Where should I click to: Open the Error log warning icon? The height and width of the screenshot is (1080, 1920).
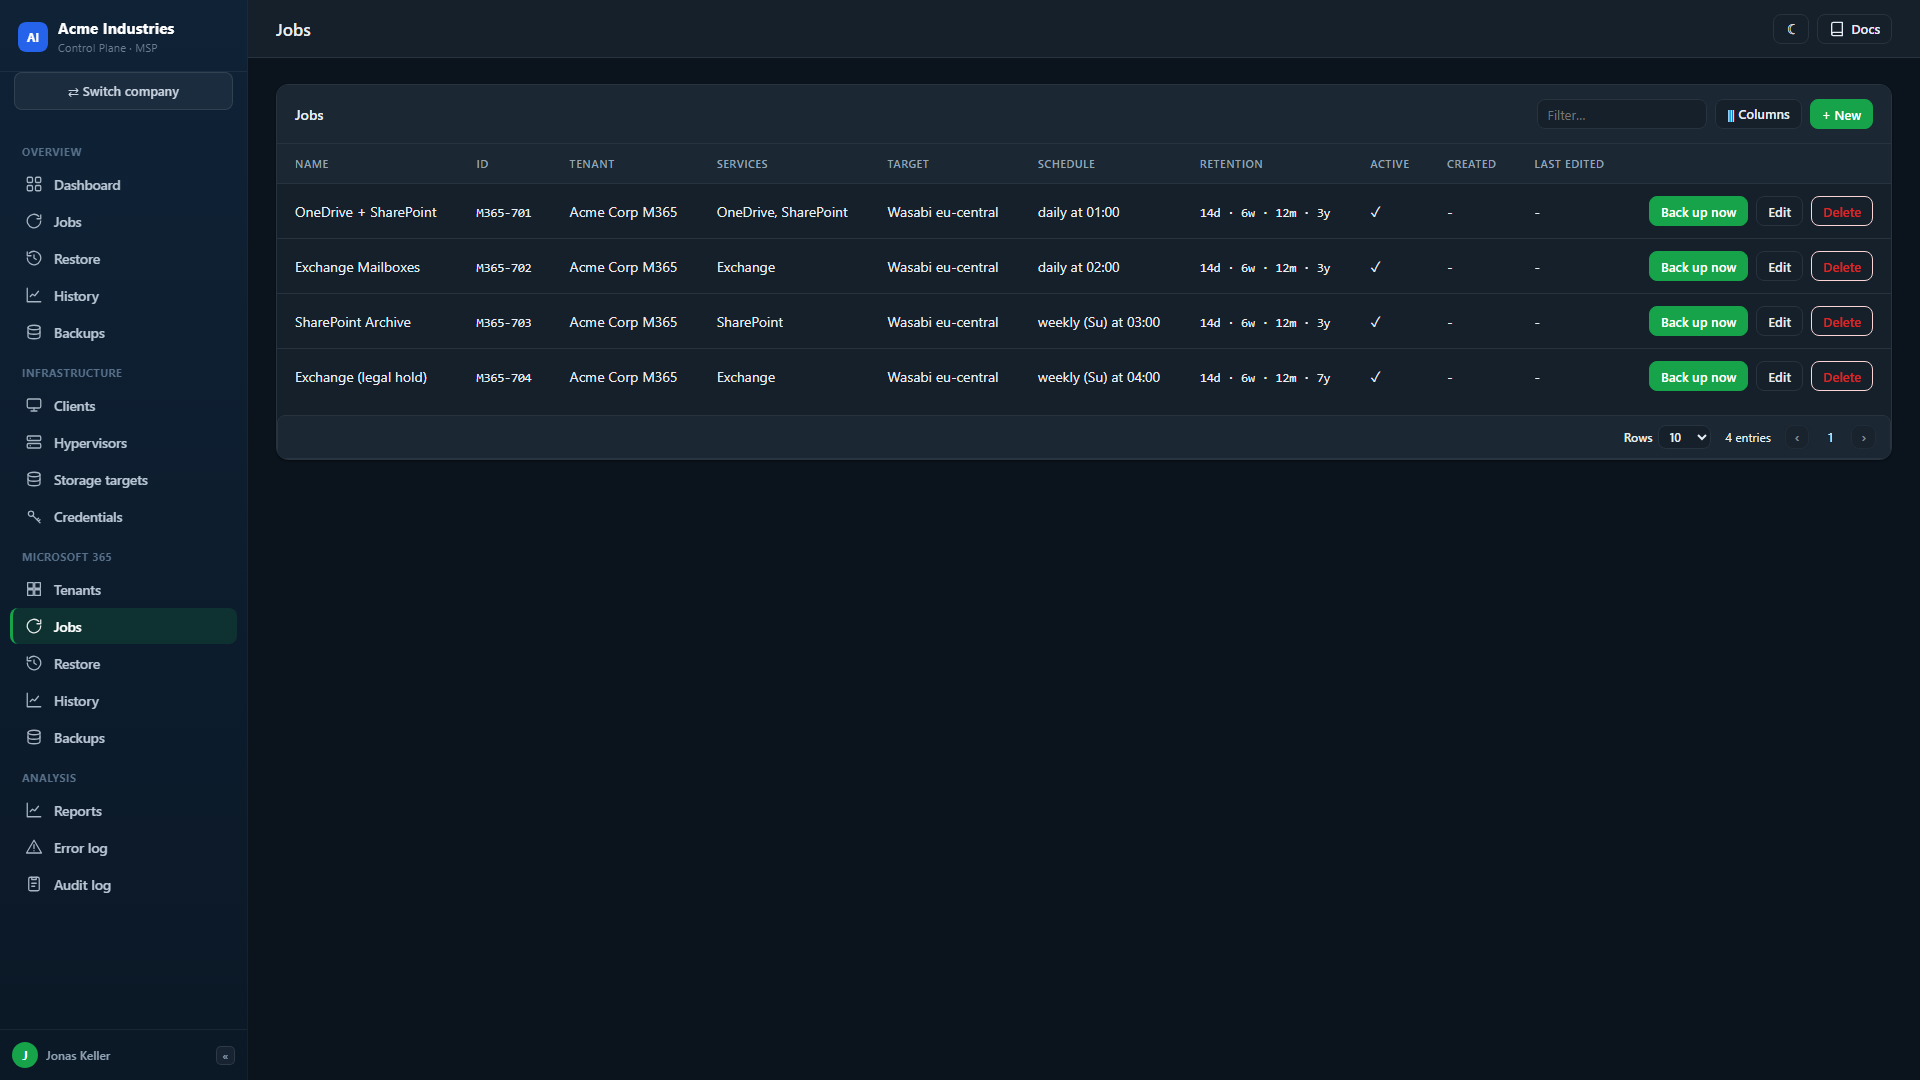(34, 848)
